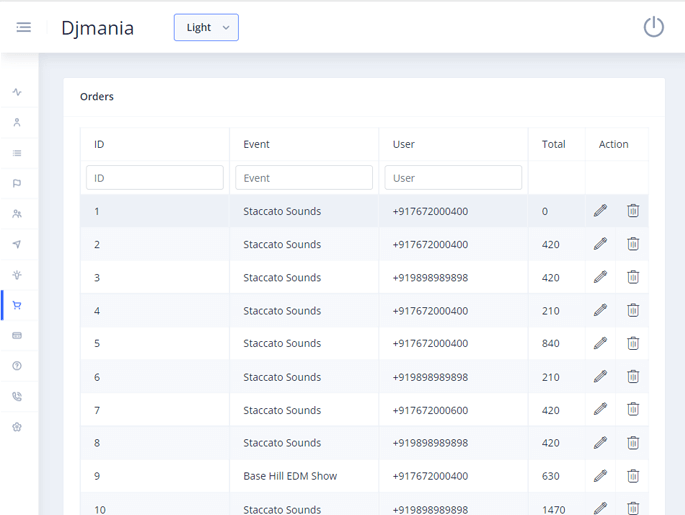Sort by the Total column header
This screenshot has width=685, height=515.
(x=554, y=144)
